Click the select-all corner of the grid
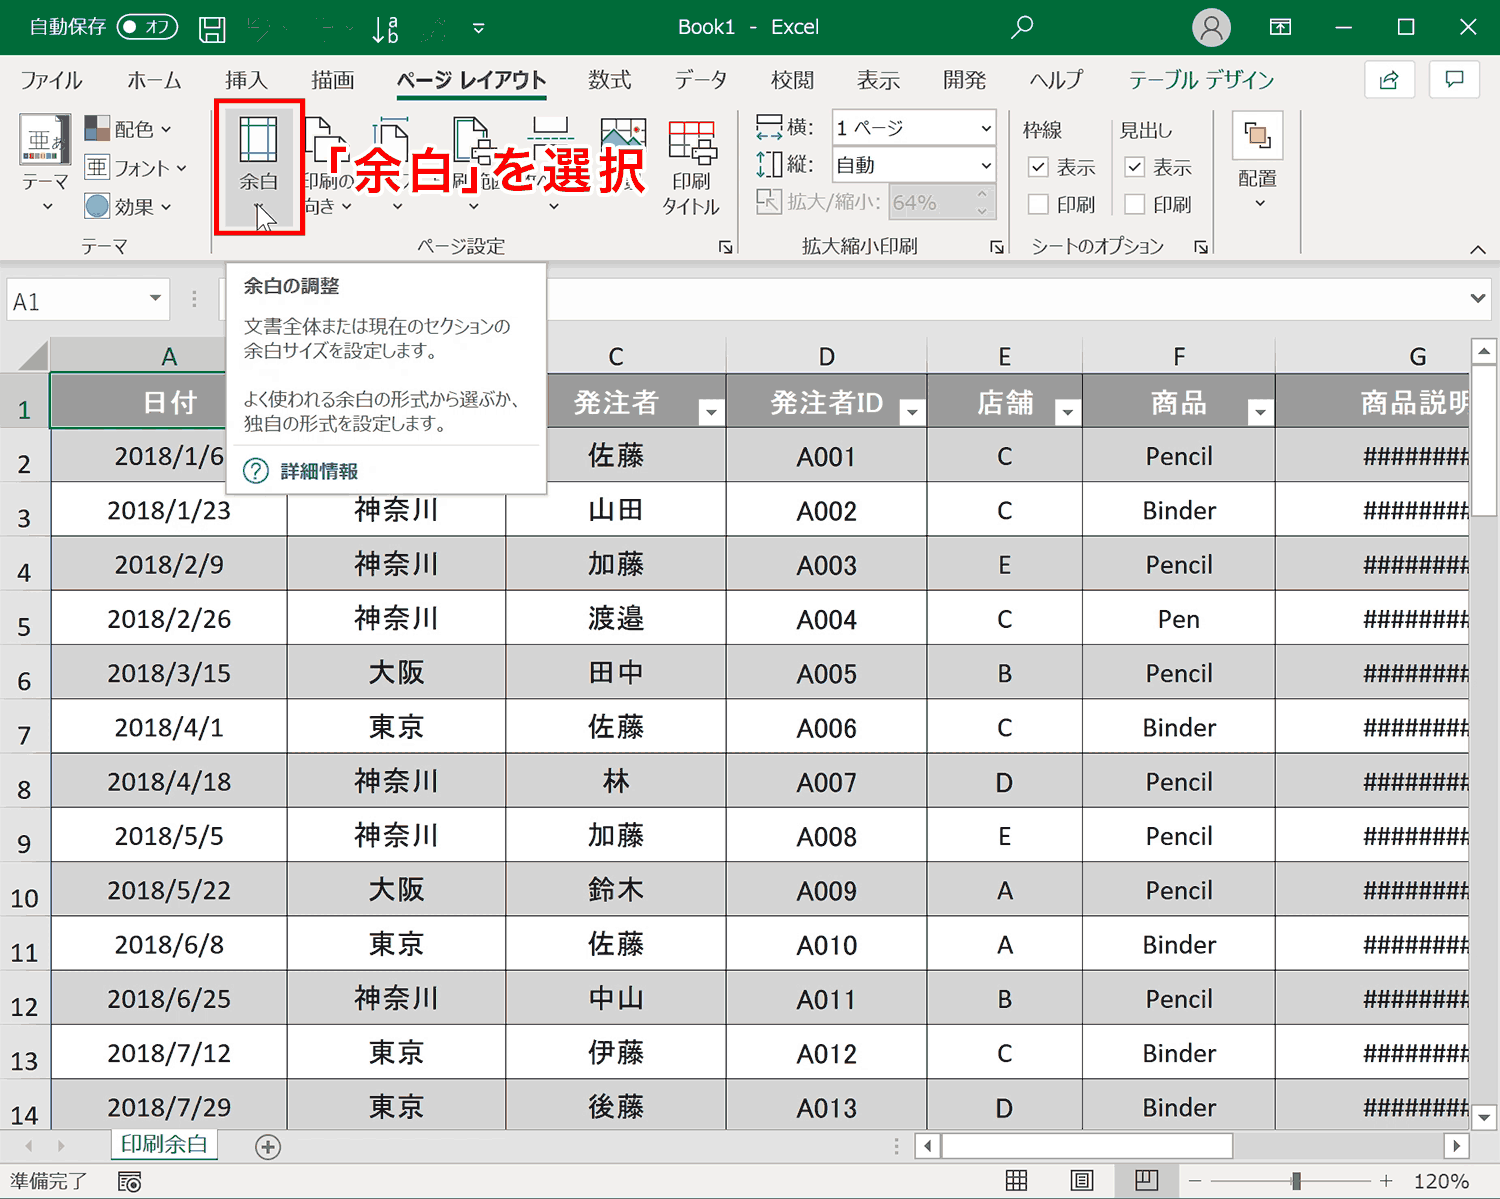The height and width of the screenshot is (1199, 1500). coord(26,355)
